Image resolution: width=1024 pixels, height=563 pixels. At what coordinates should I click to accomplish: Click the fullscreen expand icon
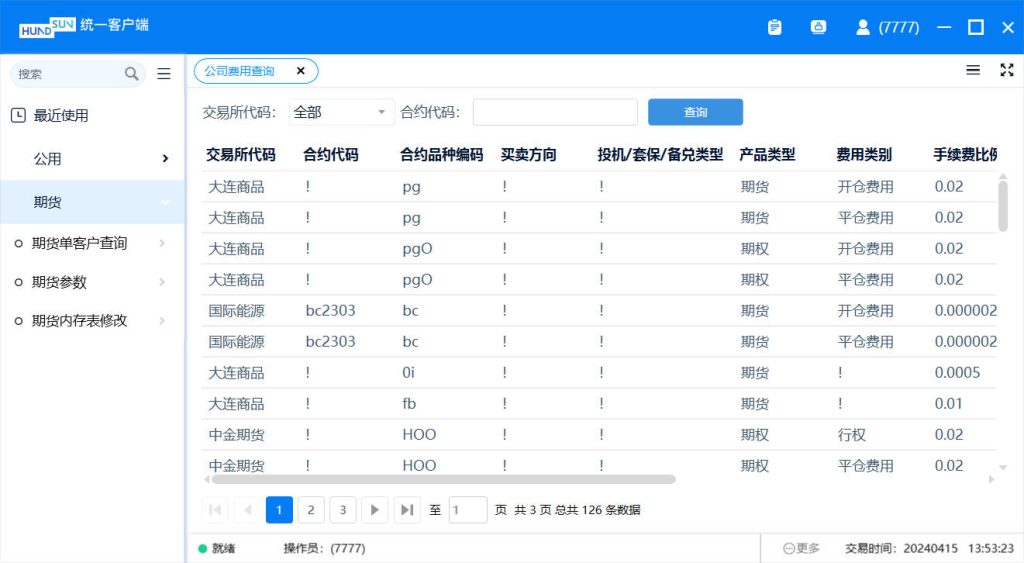pos(1007,70)
